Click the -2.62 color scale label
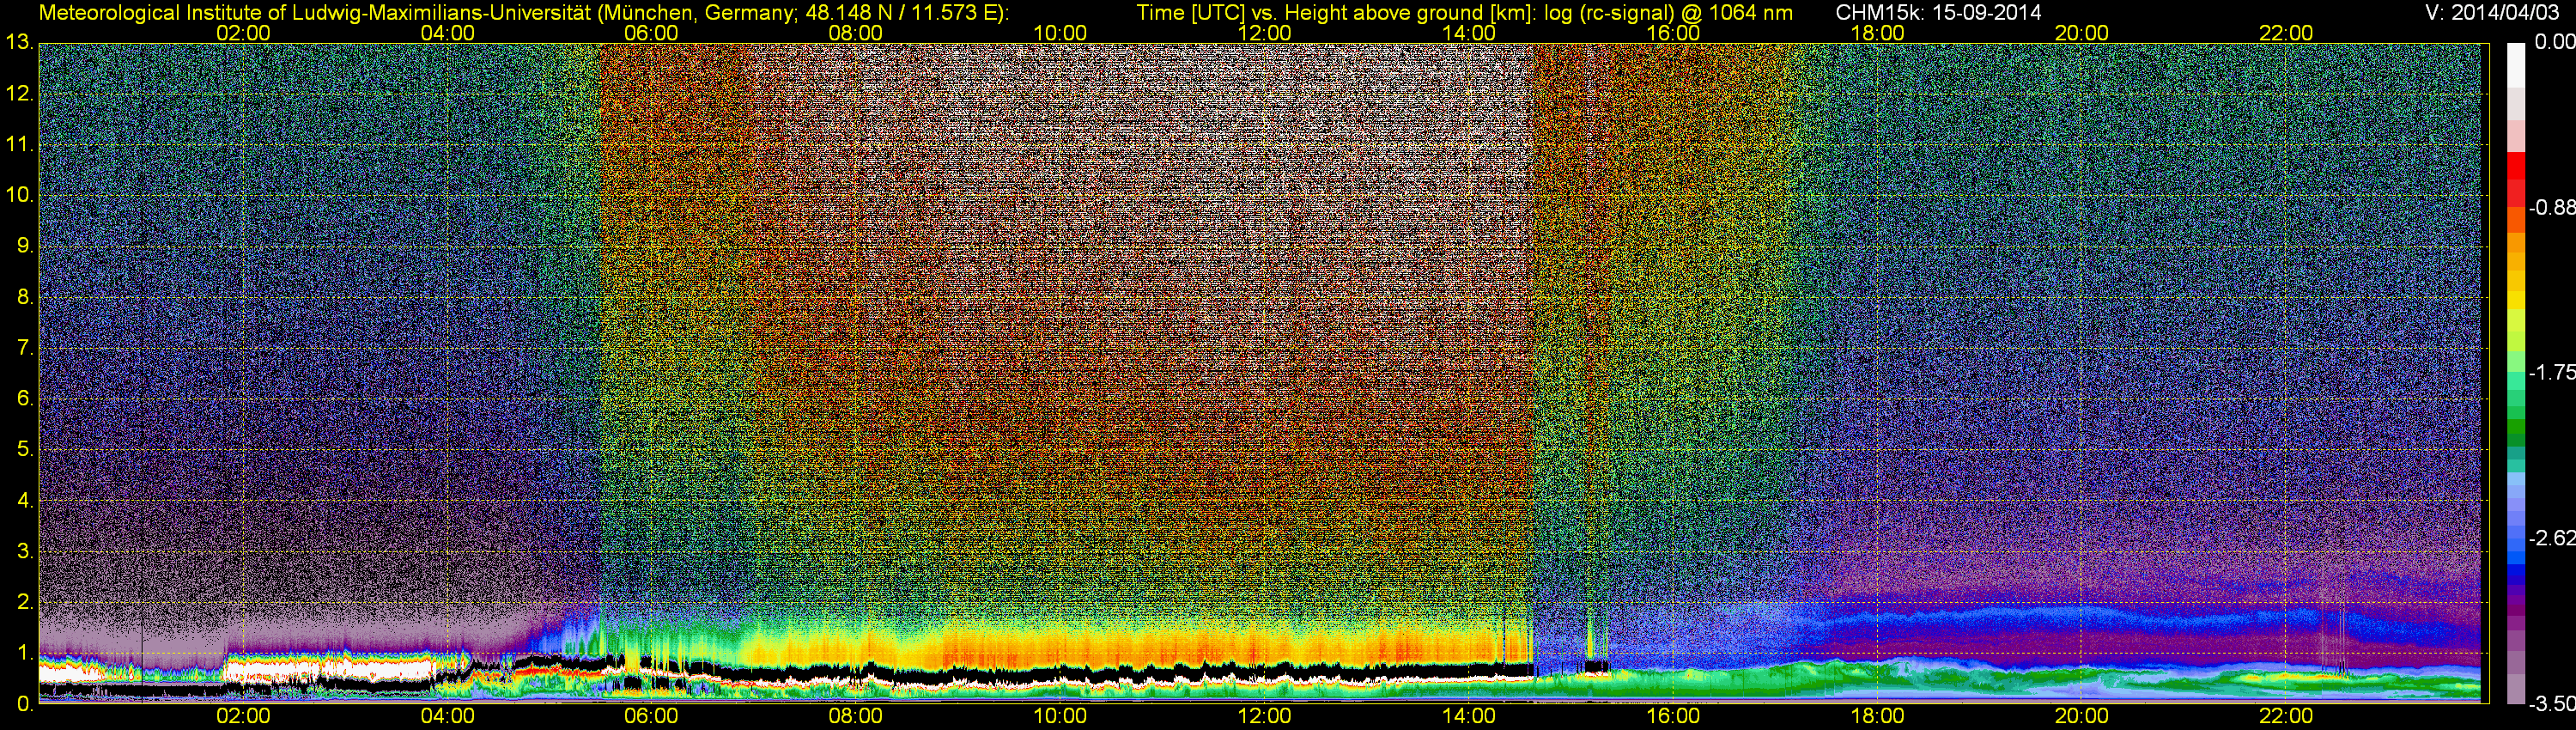This screenshot has width=2576, height=730. (x=2552, y=539)
